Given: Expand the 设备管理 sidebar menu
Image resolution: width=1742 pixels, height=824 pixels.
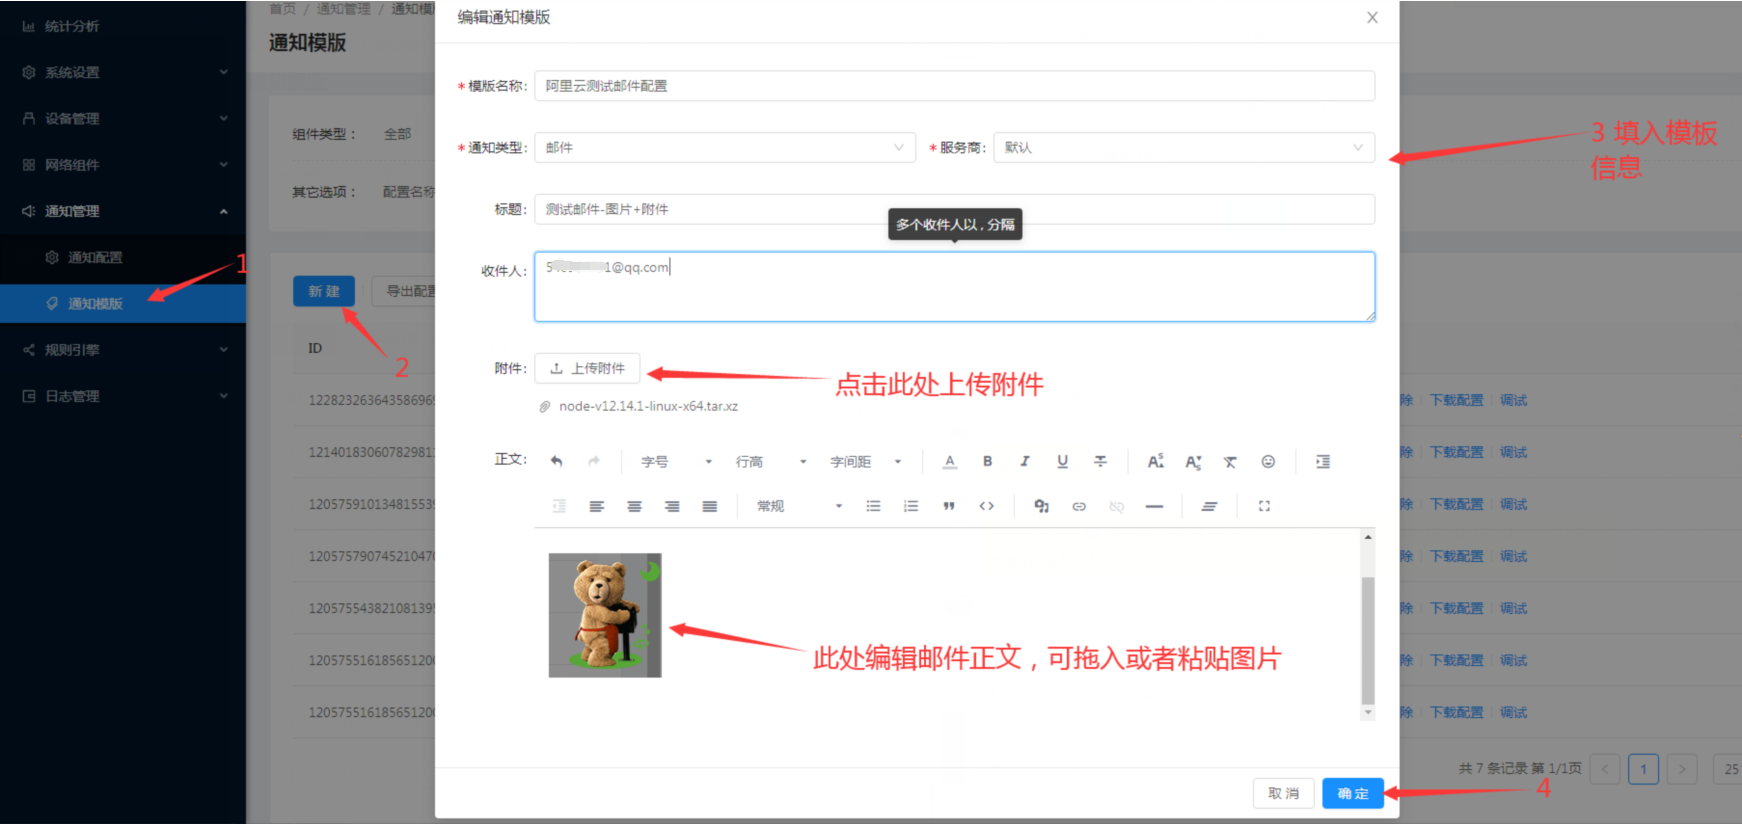Looking at the screenshot, I should (123, 119).
